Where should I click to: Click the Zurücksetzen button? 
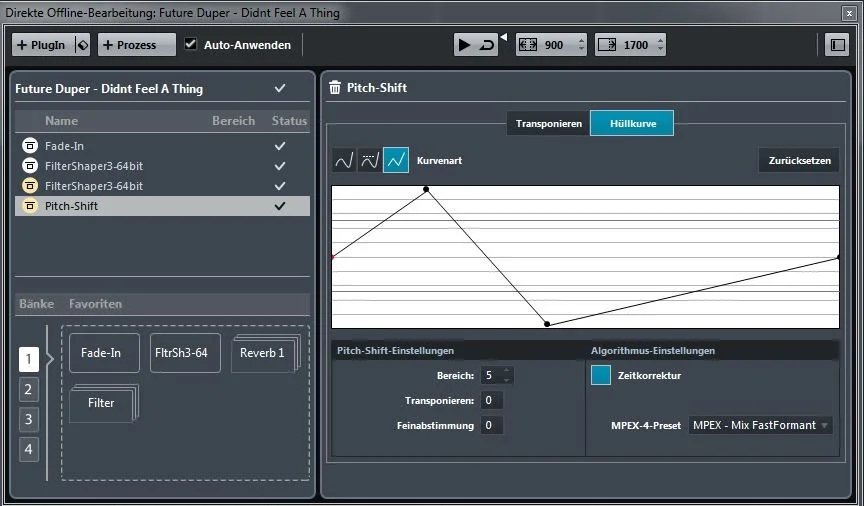pyautogui.click(x=799, y=160)
